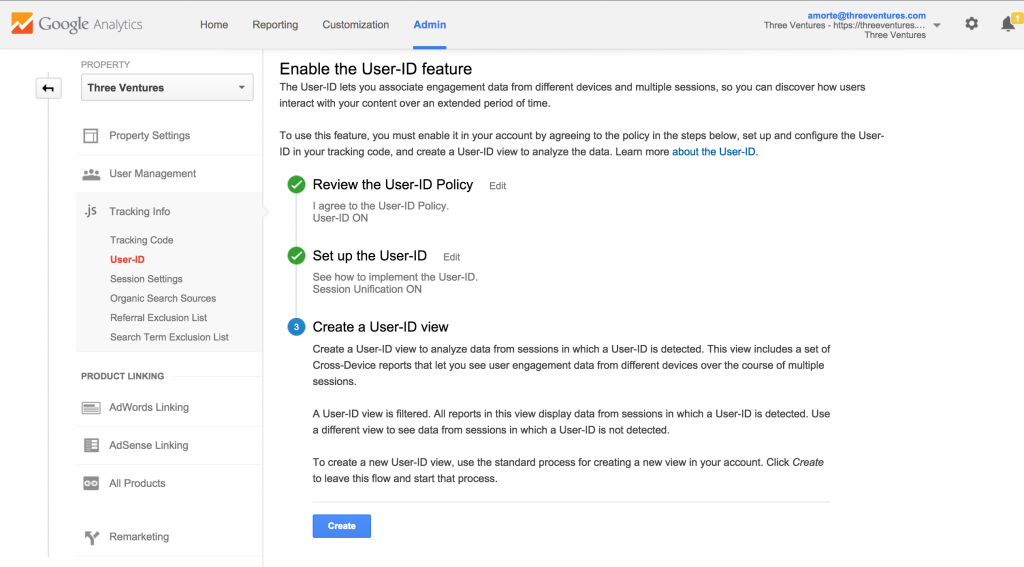Click the blue Create button
The image size is (1024, 567).
point(342,526)
